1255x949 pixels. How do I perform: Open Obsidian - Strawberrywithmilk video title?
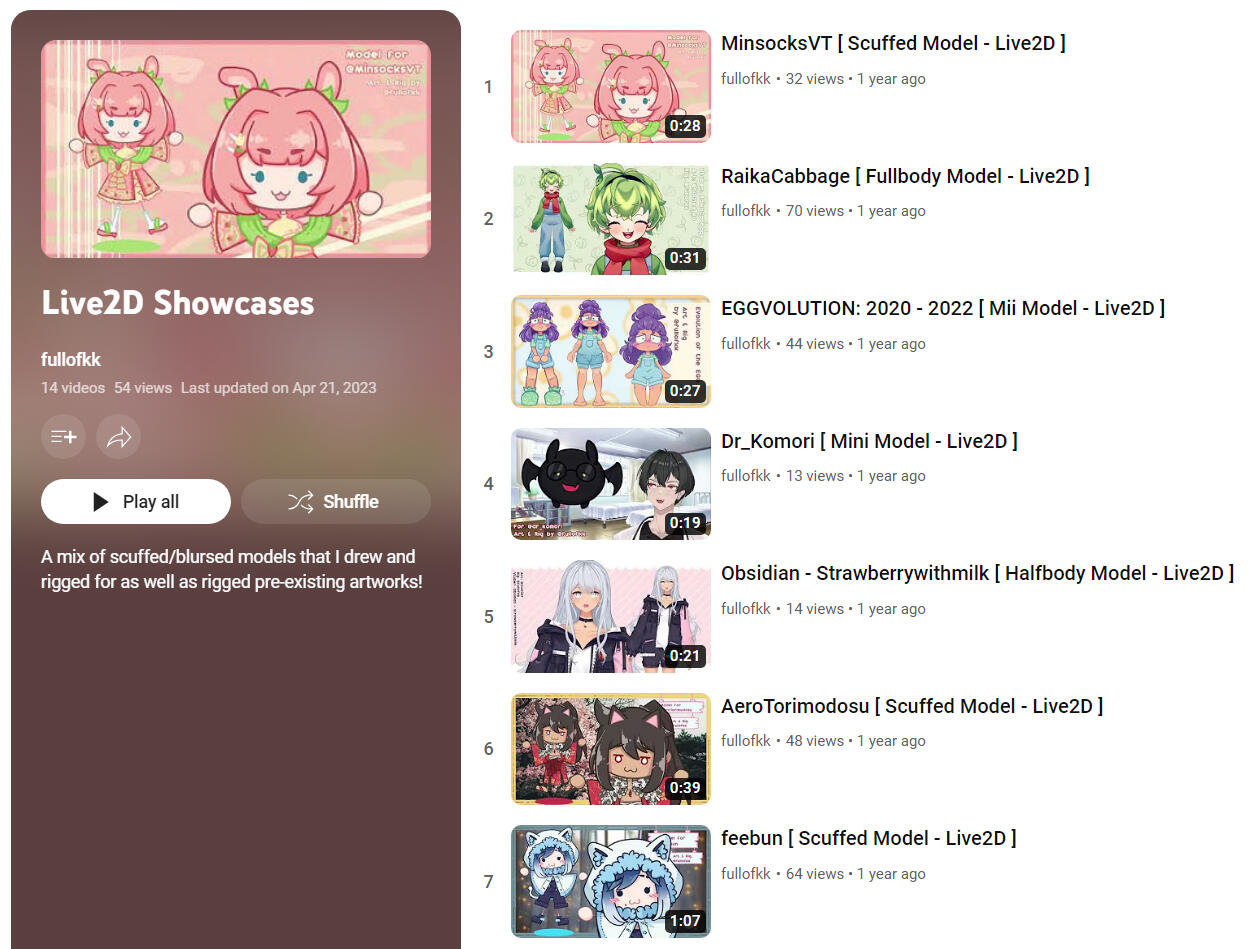pos(978,574)
